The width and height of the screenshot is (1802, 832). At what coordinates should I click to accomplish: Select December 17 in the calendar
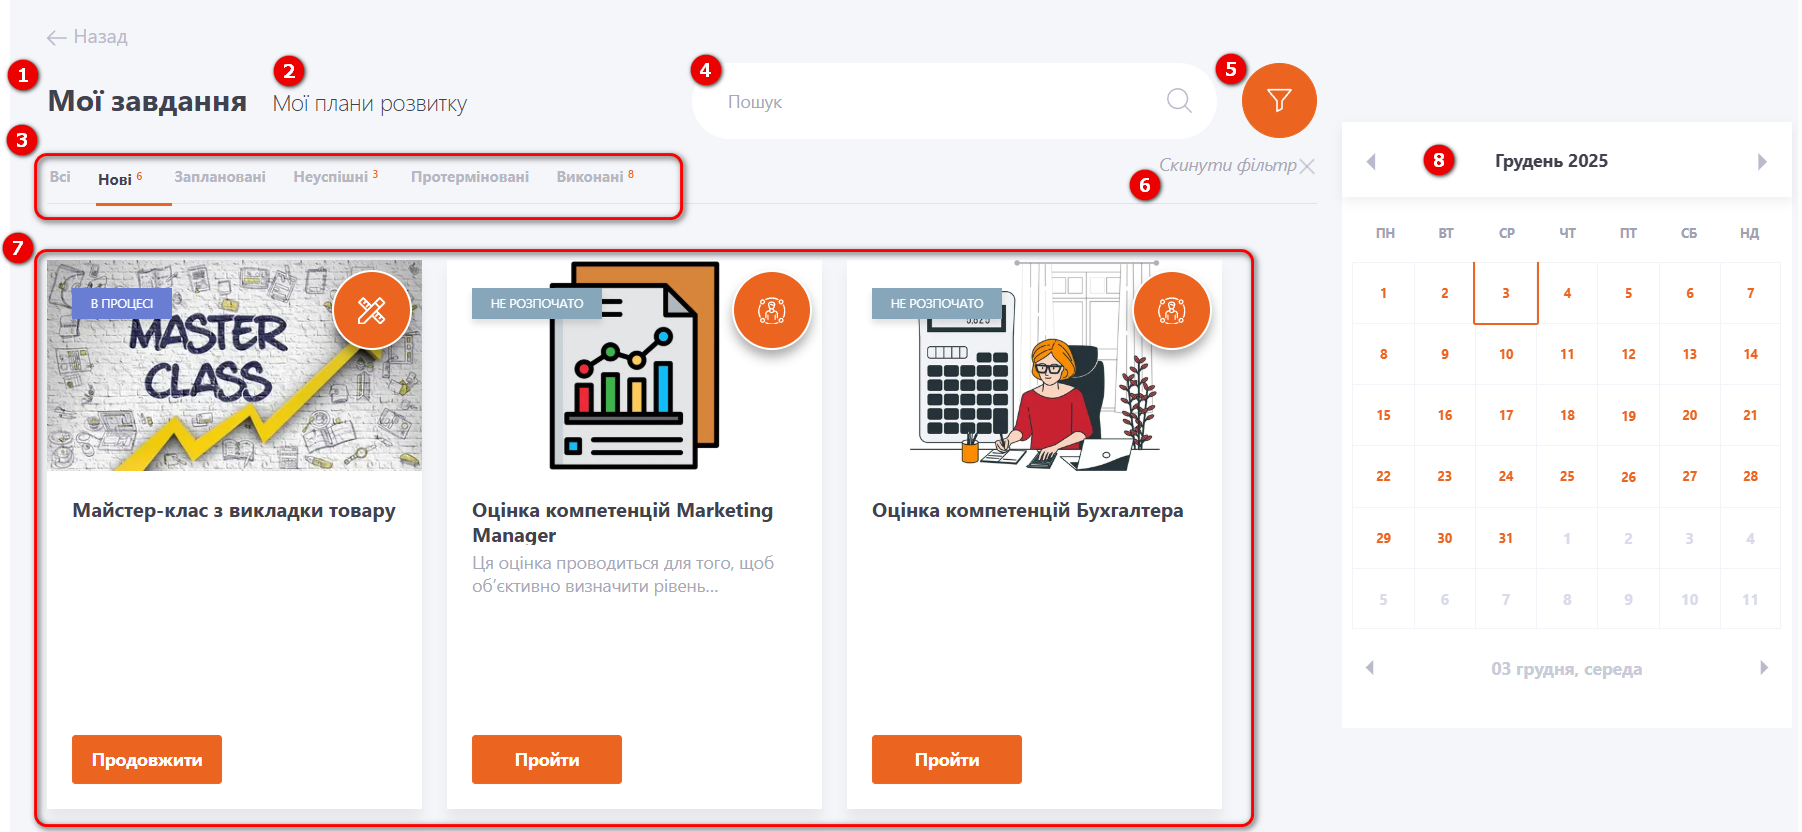coord(1505,415)
